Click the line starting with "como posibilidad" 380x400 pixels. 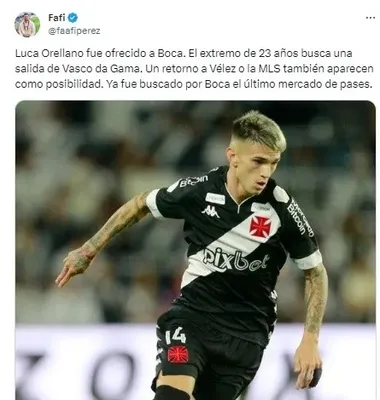click(193, 84)
